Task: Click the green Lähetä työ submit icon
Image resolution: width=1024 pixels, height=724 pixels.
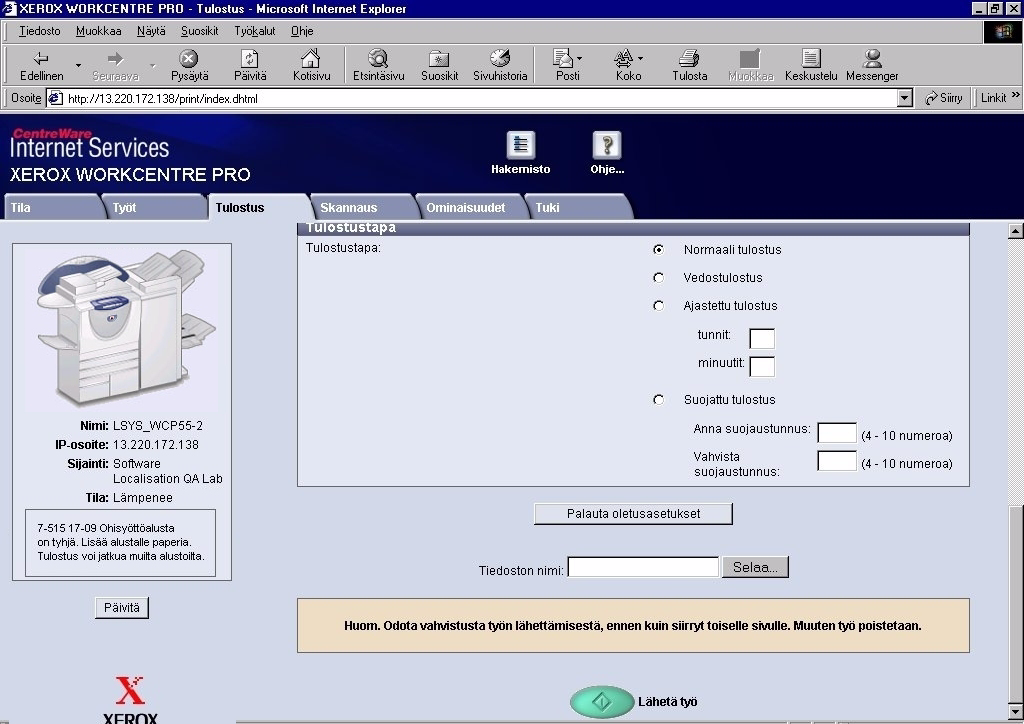Action: click(x=601, y=702)
